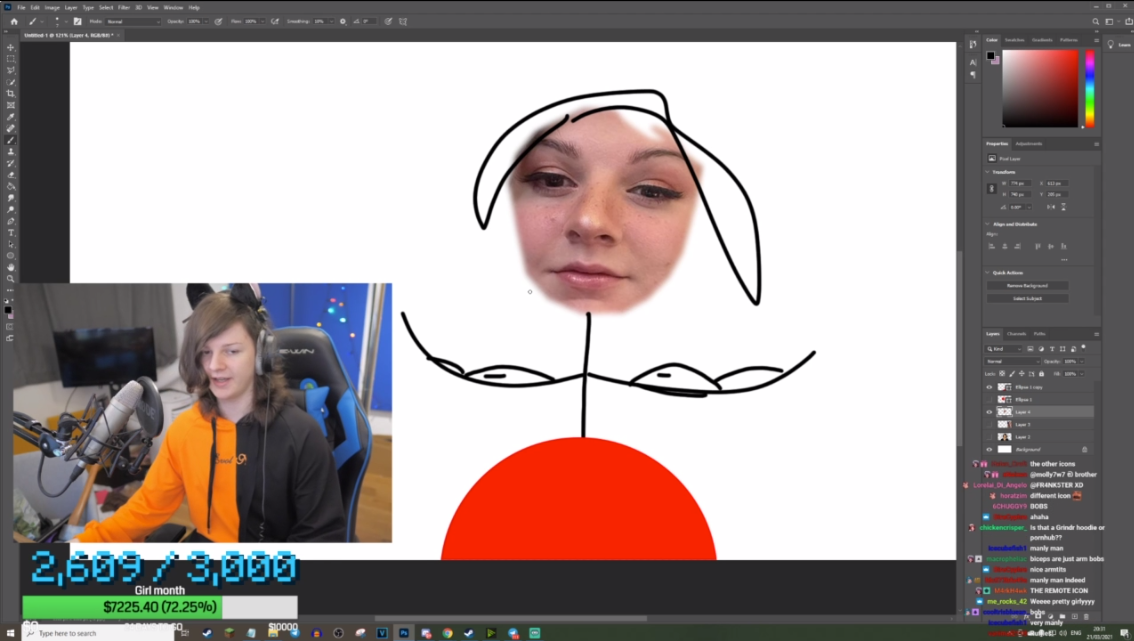1134x641 pixels.
Task: Click the flip horizontal icon in Transform
Action: [1051, 207]
